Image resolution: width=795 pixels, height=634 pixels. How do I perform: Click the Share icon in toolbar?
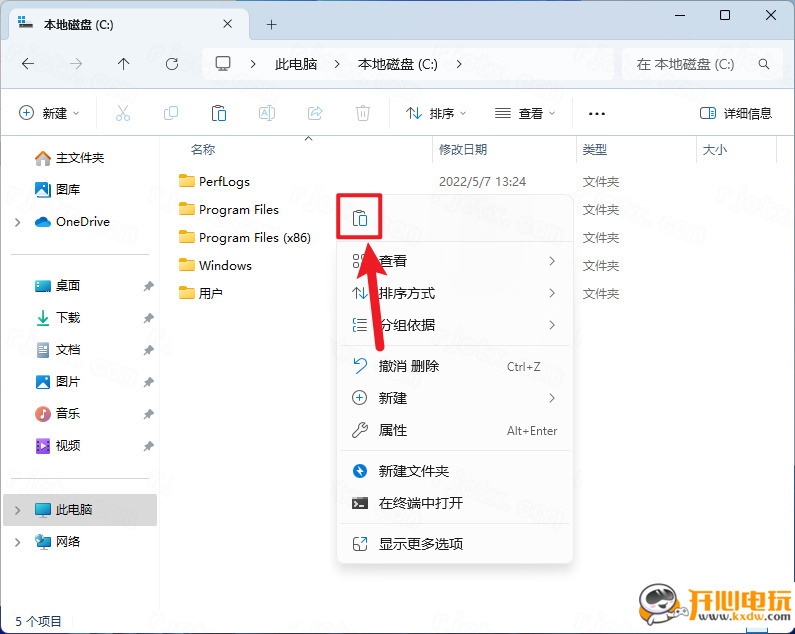(315, 113)
